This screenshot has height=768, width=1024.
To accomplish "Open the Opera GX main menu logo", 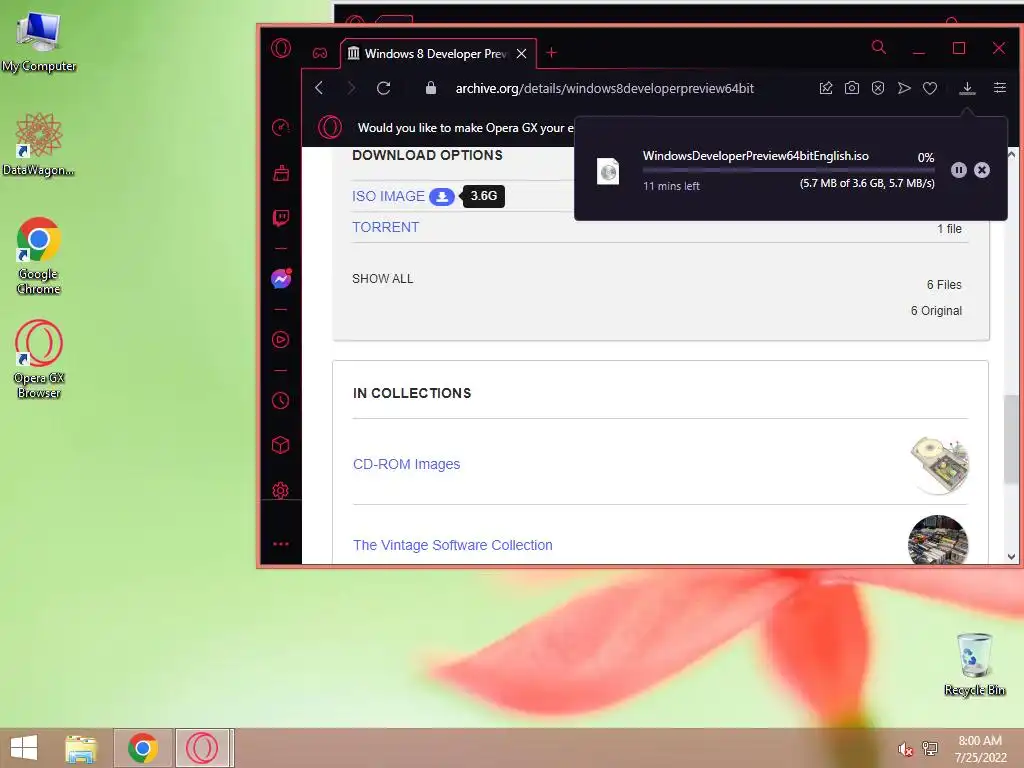I will (x=281, y=48).
